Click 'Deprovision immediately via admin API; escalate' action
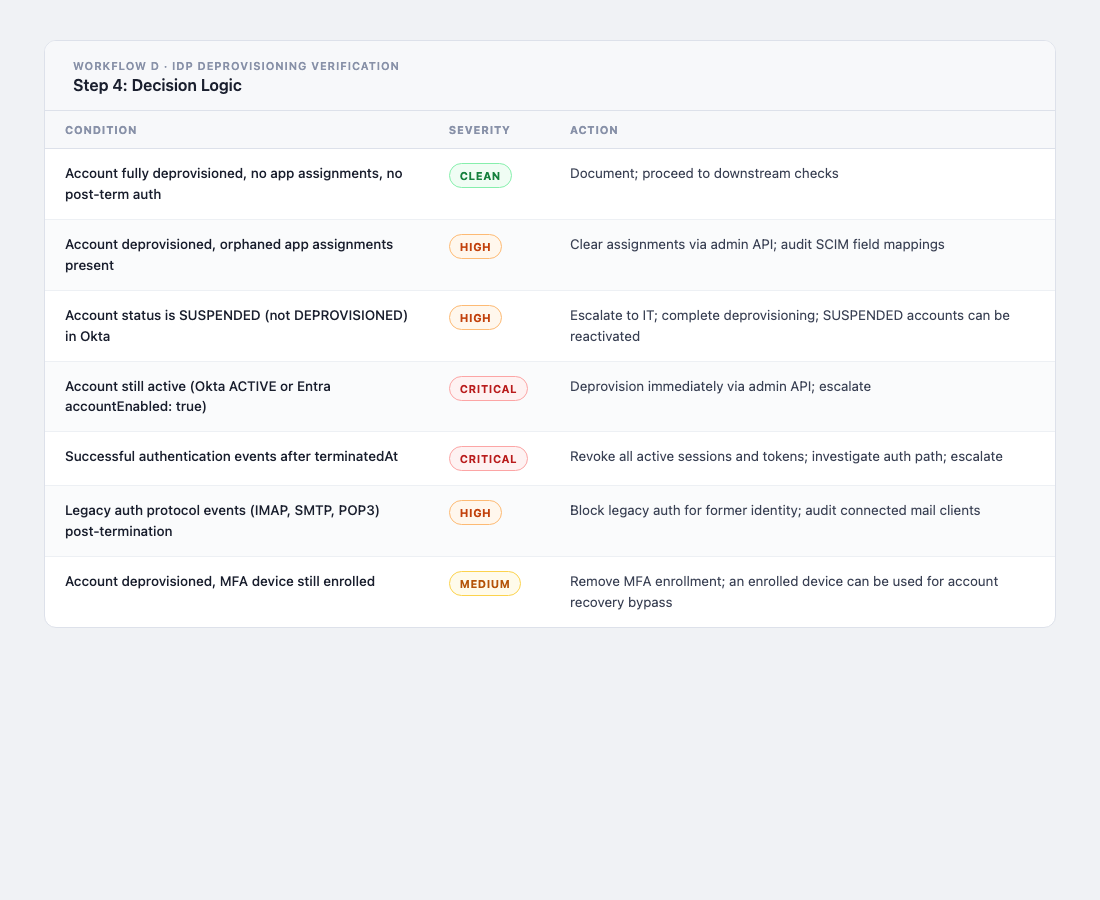Image resolution: width=1100 pixels, height=900 pixels. [x=720, y=387]
